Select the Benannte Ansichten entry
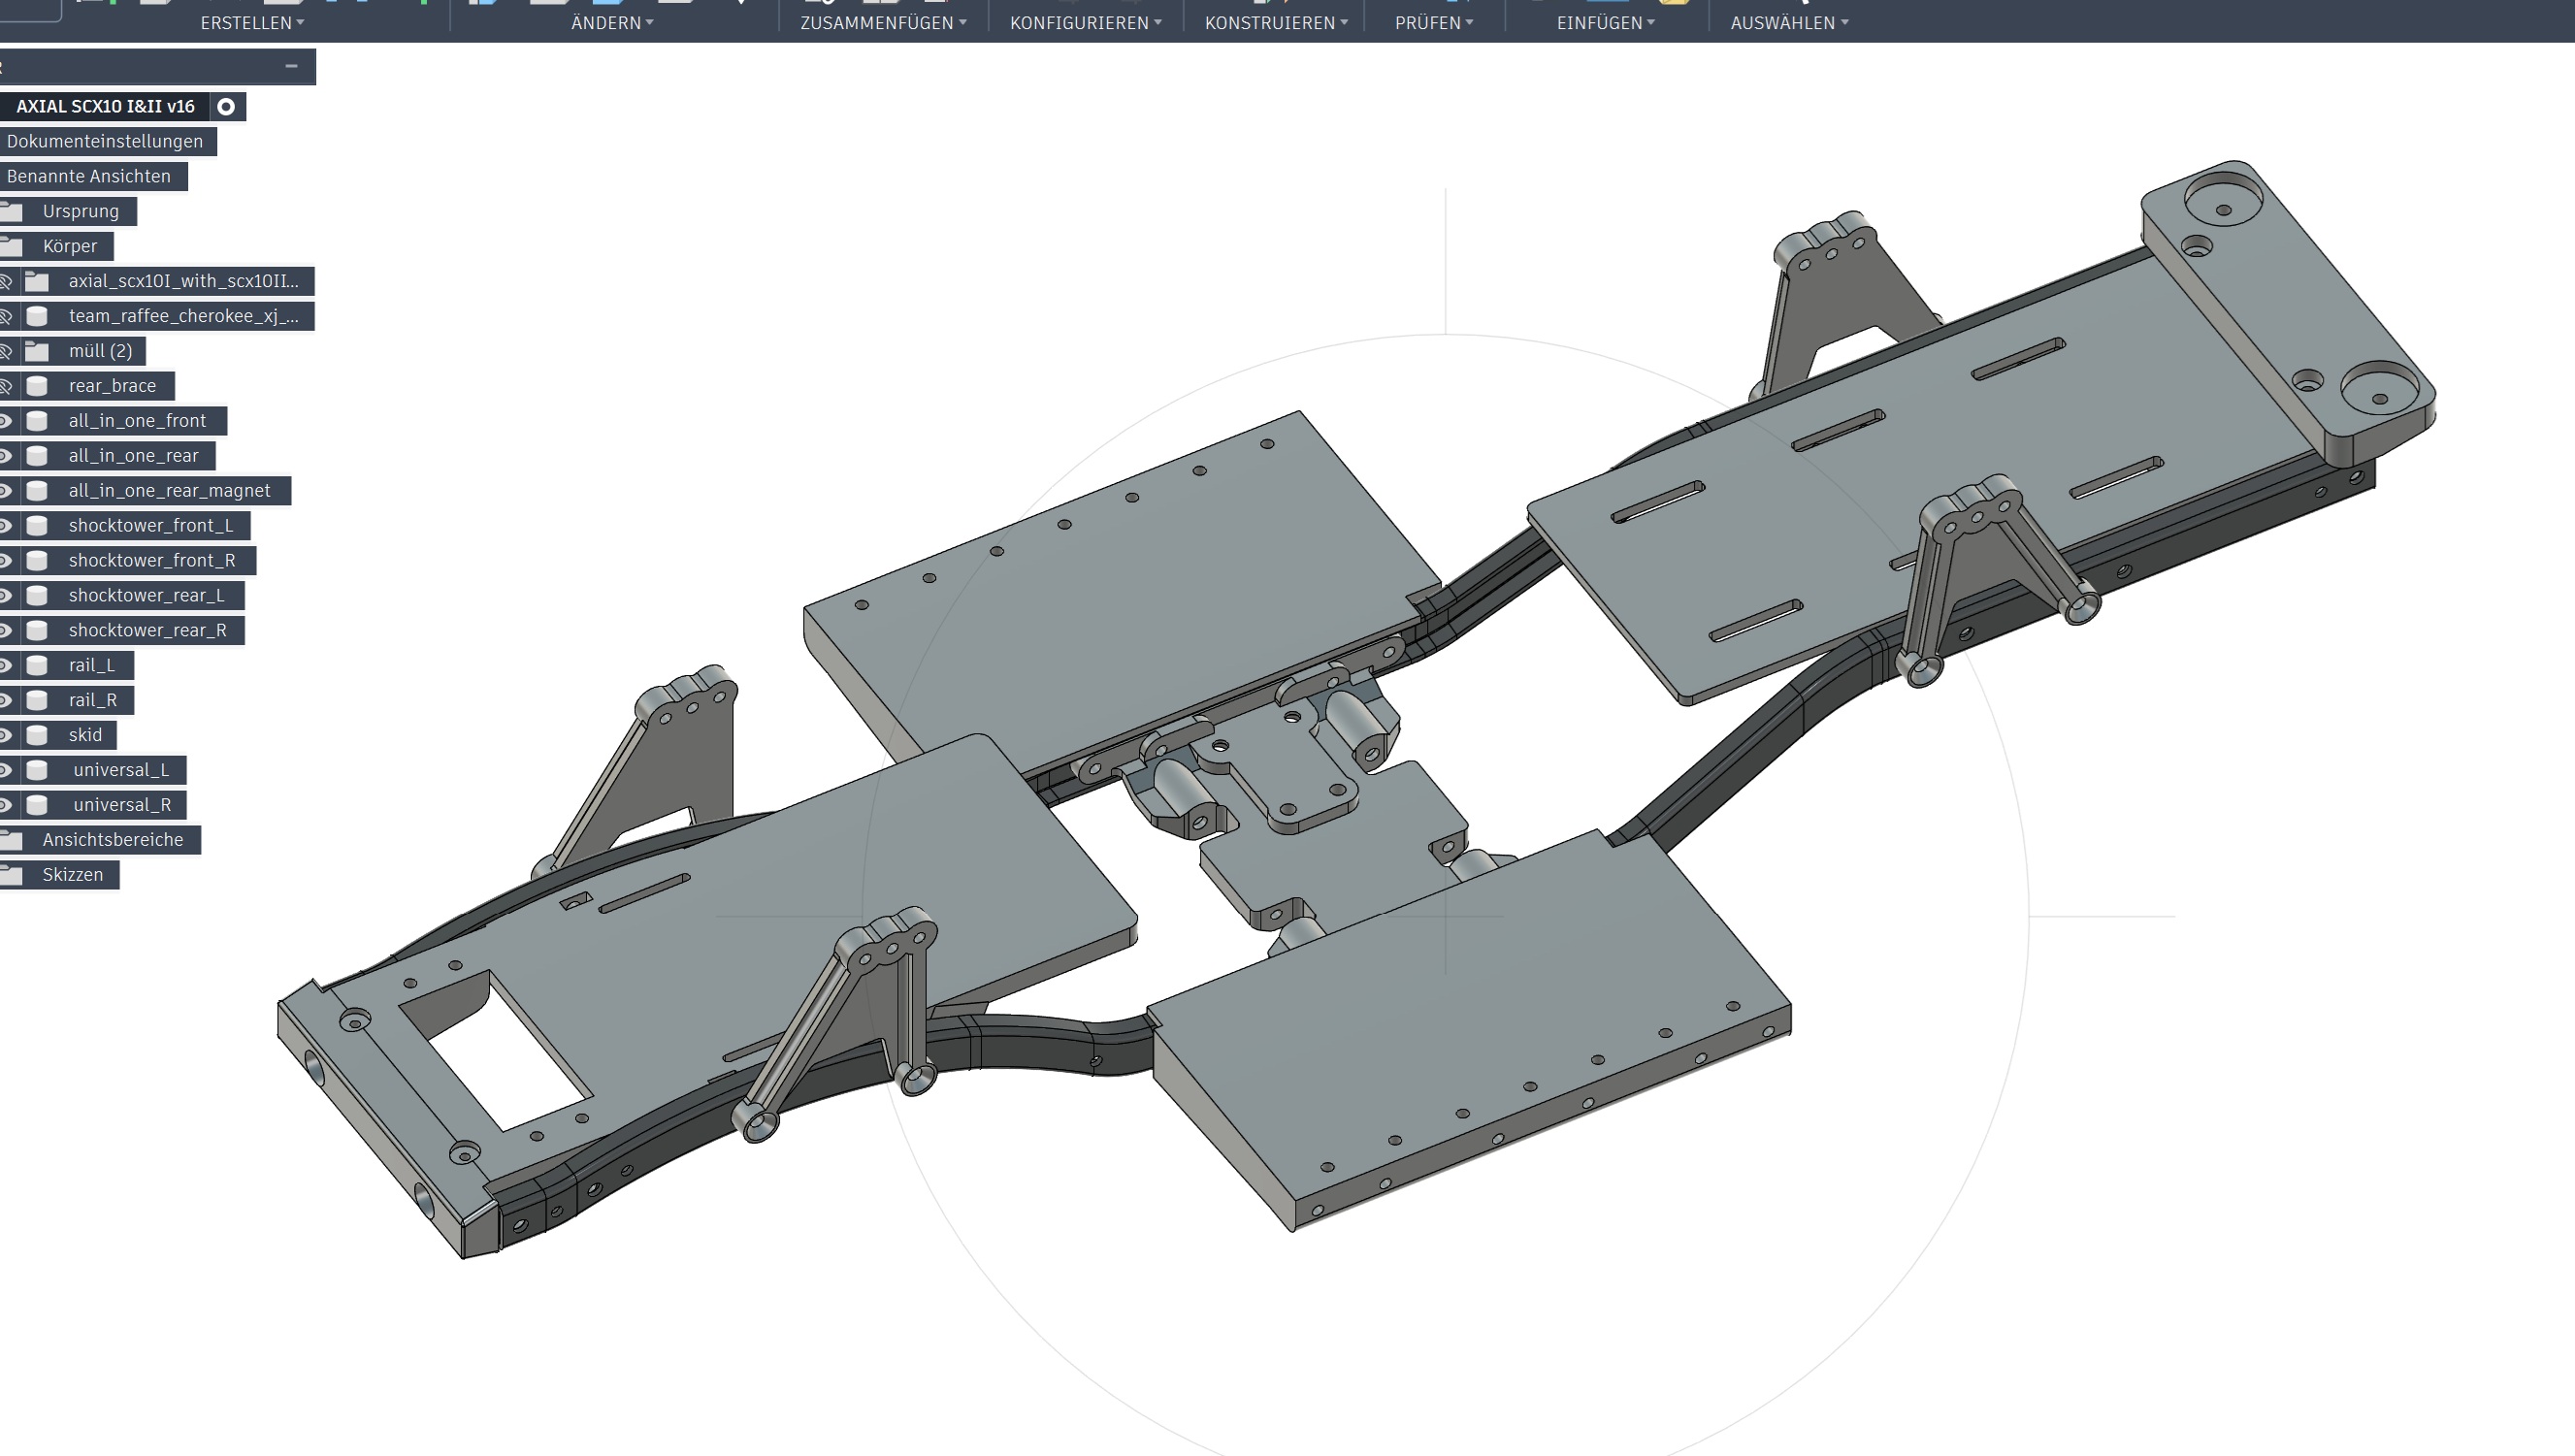Image resolution: width=2575 pixels, height=1456 pixels. [x=88, y=176]
